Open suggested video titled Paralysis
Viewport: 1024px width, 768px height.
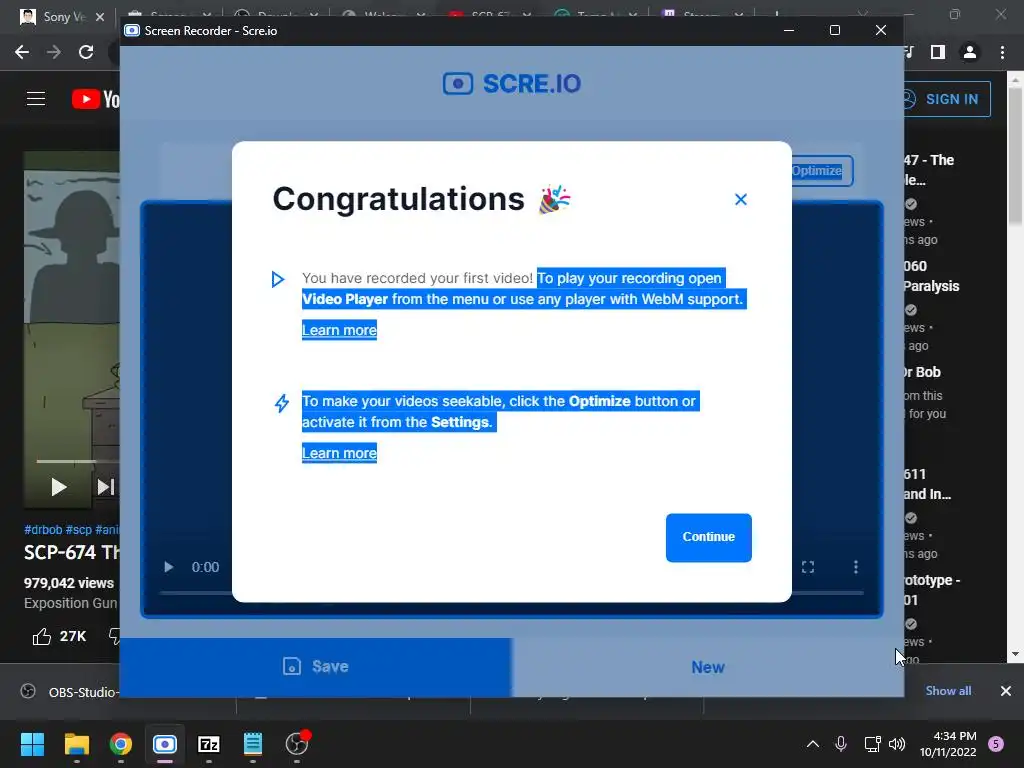point(931,276)
